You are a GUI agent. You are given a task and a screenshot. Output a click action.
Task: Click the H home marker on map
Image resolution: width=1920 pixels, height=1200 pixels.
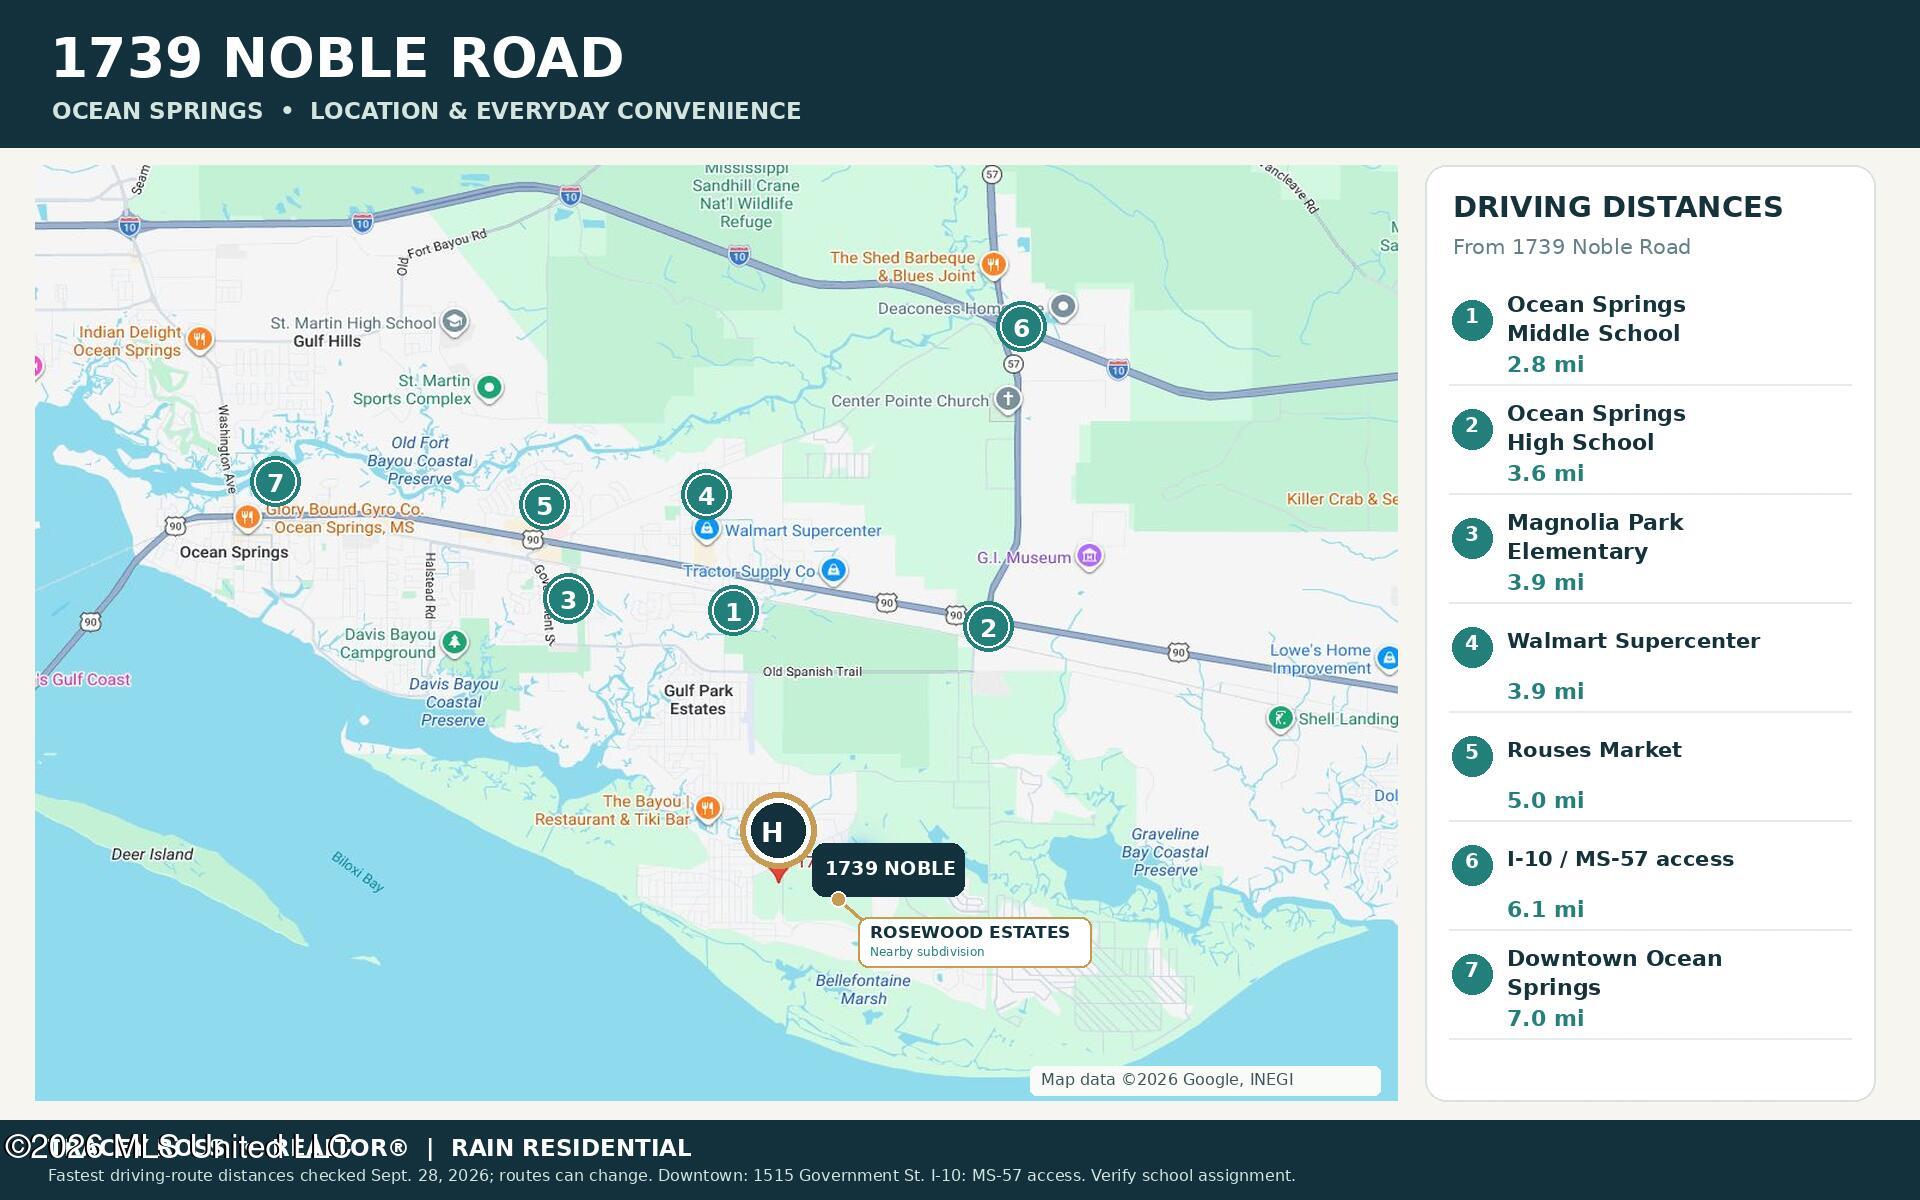[778, 831]
